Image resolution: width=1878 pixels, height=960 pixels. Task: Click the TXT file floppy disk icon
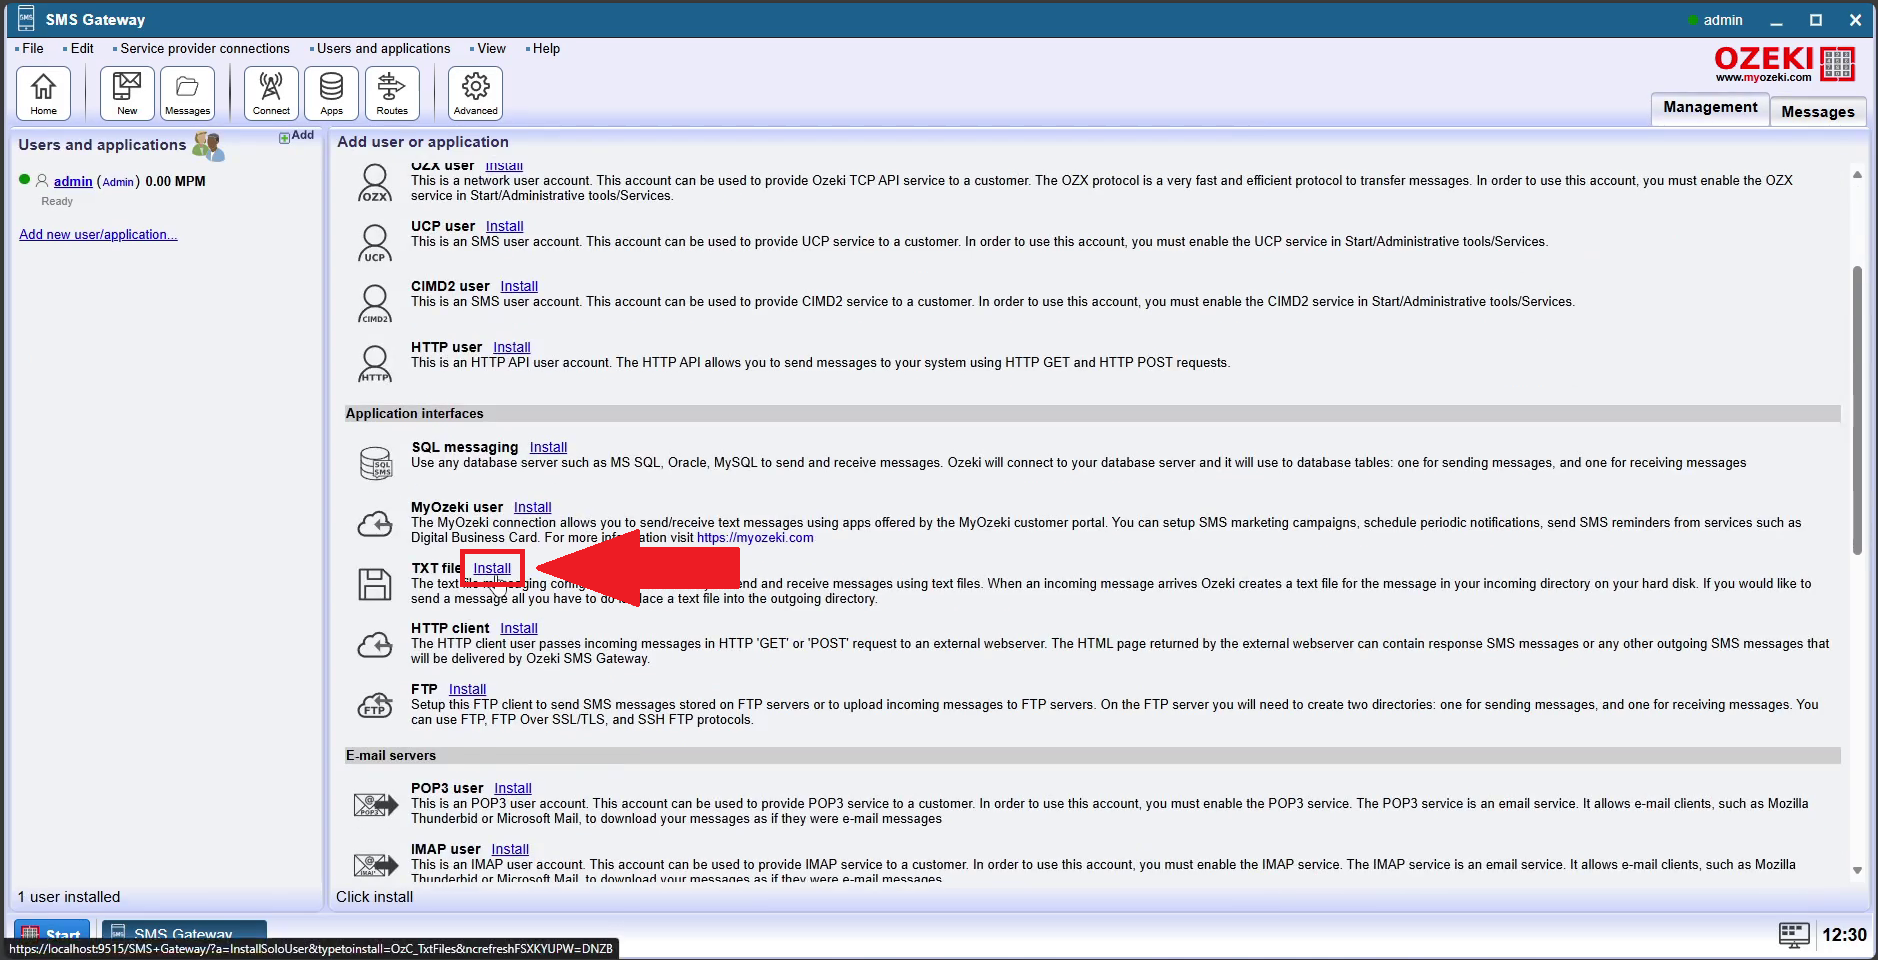click(x=375, y=584)
